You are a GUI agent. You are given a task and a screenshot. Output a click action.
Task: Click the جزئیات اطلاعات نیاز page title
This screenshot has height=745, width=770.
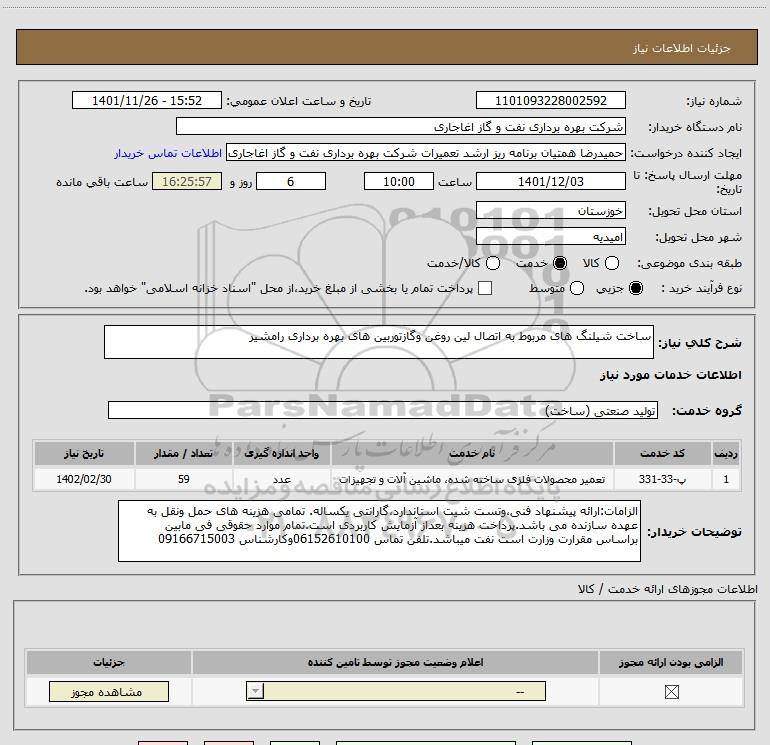(x=681, y=48)
